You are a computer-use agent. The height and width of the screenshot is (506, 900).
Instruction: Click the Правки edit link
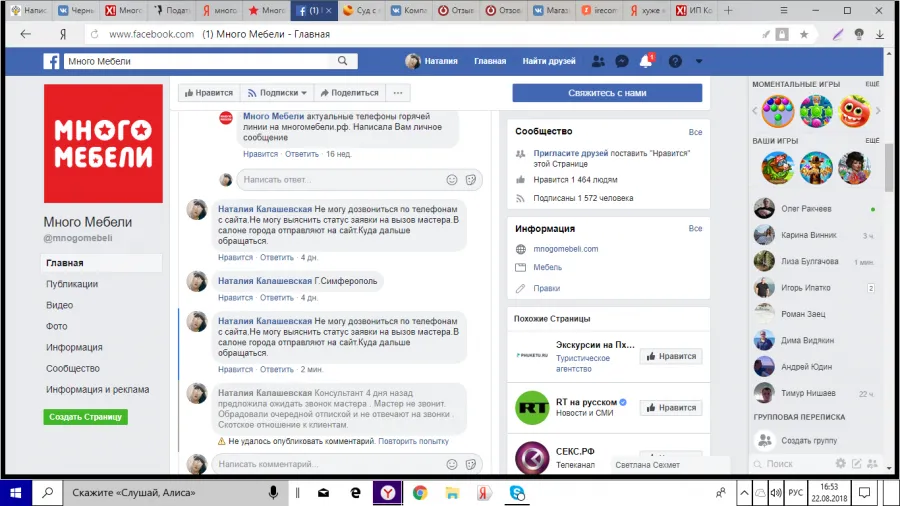coord(546,288)
